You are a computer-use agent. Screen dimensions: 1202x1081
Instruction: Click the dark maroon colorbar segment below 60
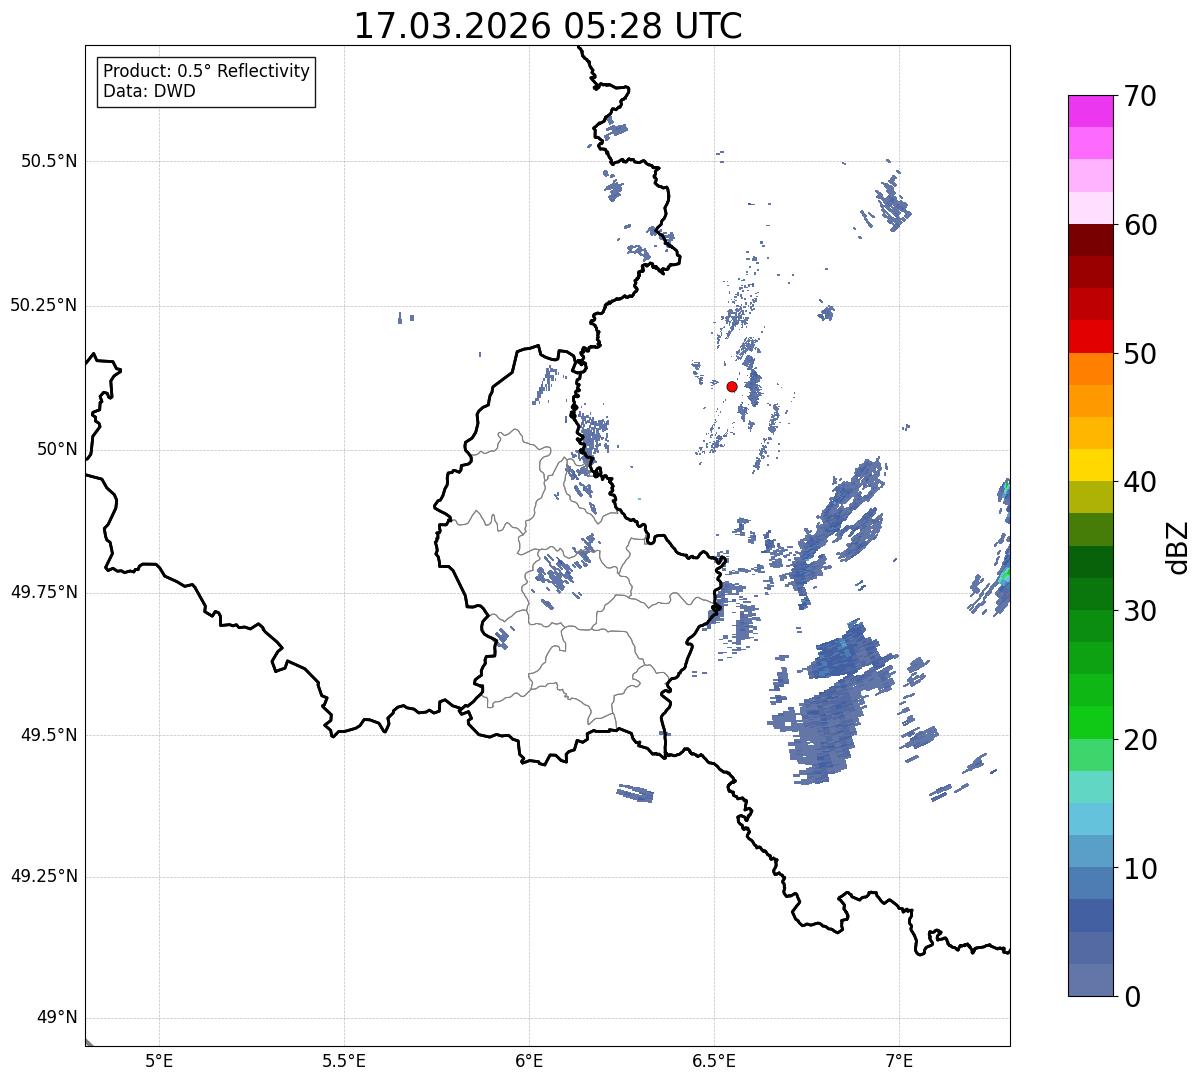[1090, 240]
